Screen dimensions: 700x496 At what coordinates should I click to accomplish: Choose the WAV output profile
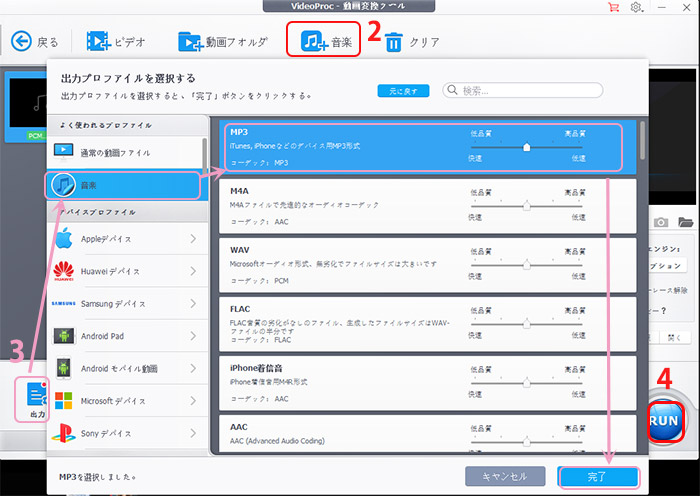[x=427, y=265]
